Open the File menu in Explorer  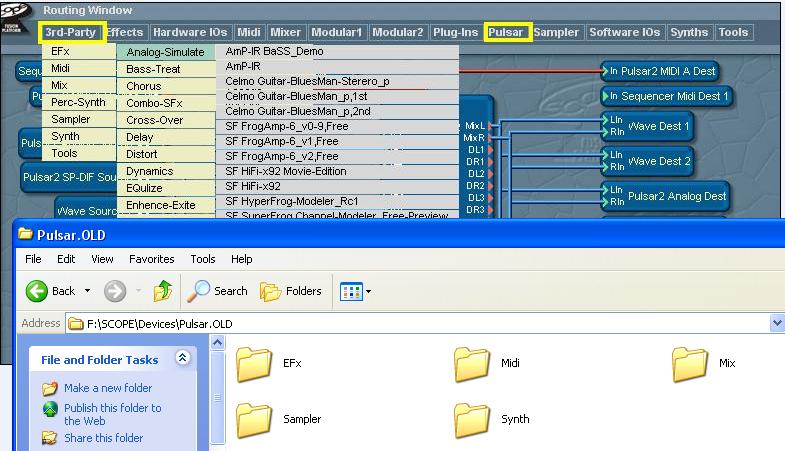pyautogui.click(x=33, y=259)
